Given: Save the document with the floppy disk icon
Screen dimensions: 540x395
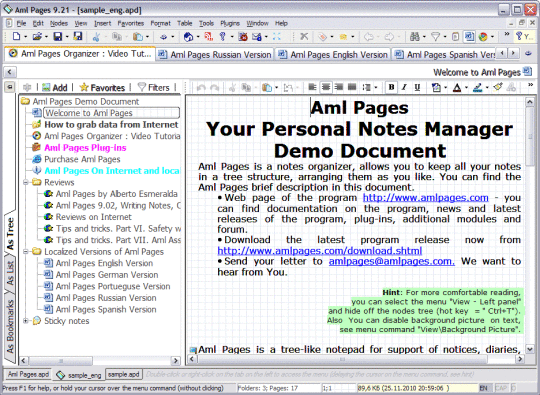Looking at the screenshot, I should tap(58, 36).
